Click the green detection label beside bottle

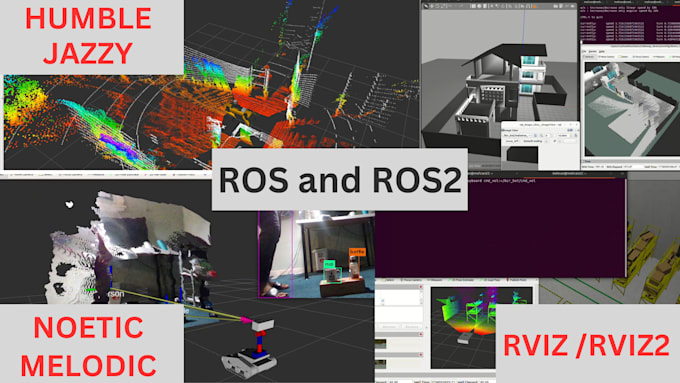pos(330,263)
